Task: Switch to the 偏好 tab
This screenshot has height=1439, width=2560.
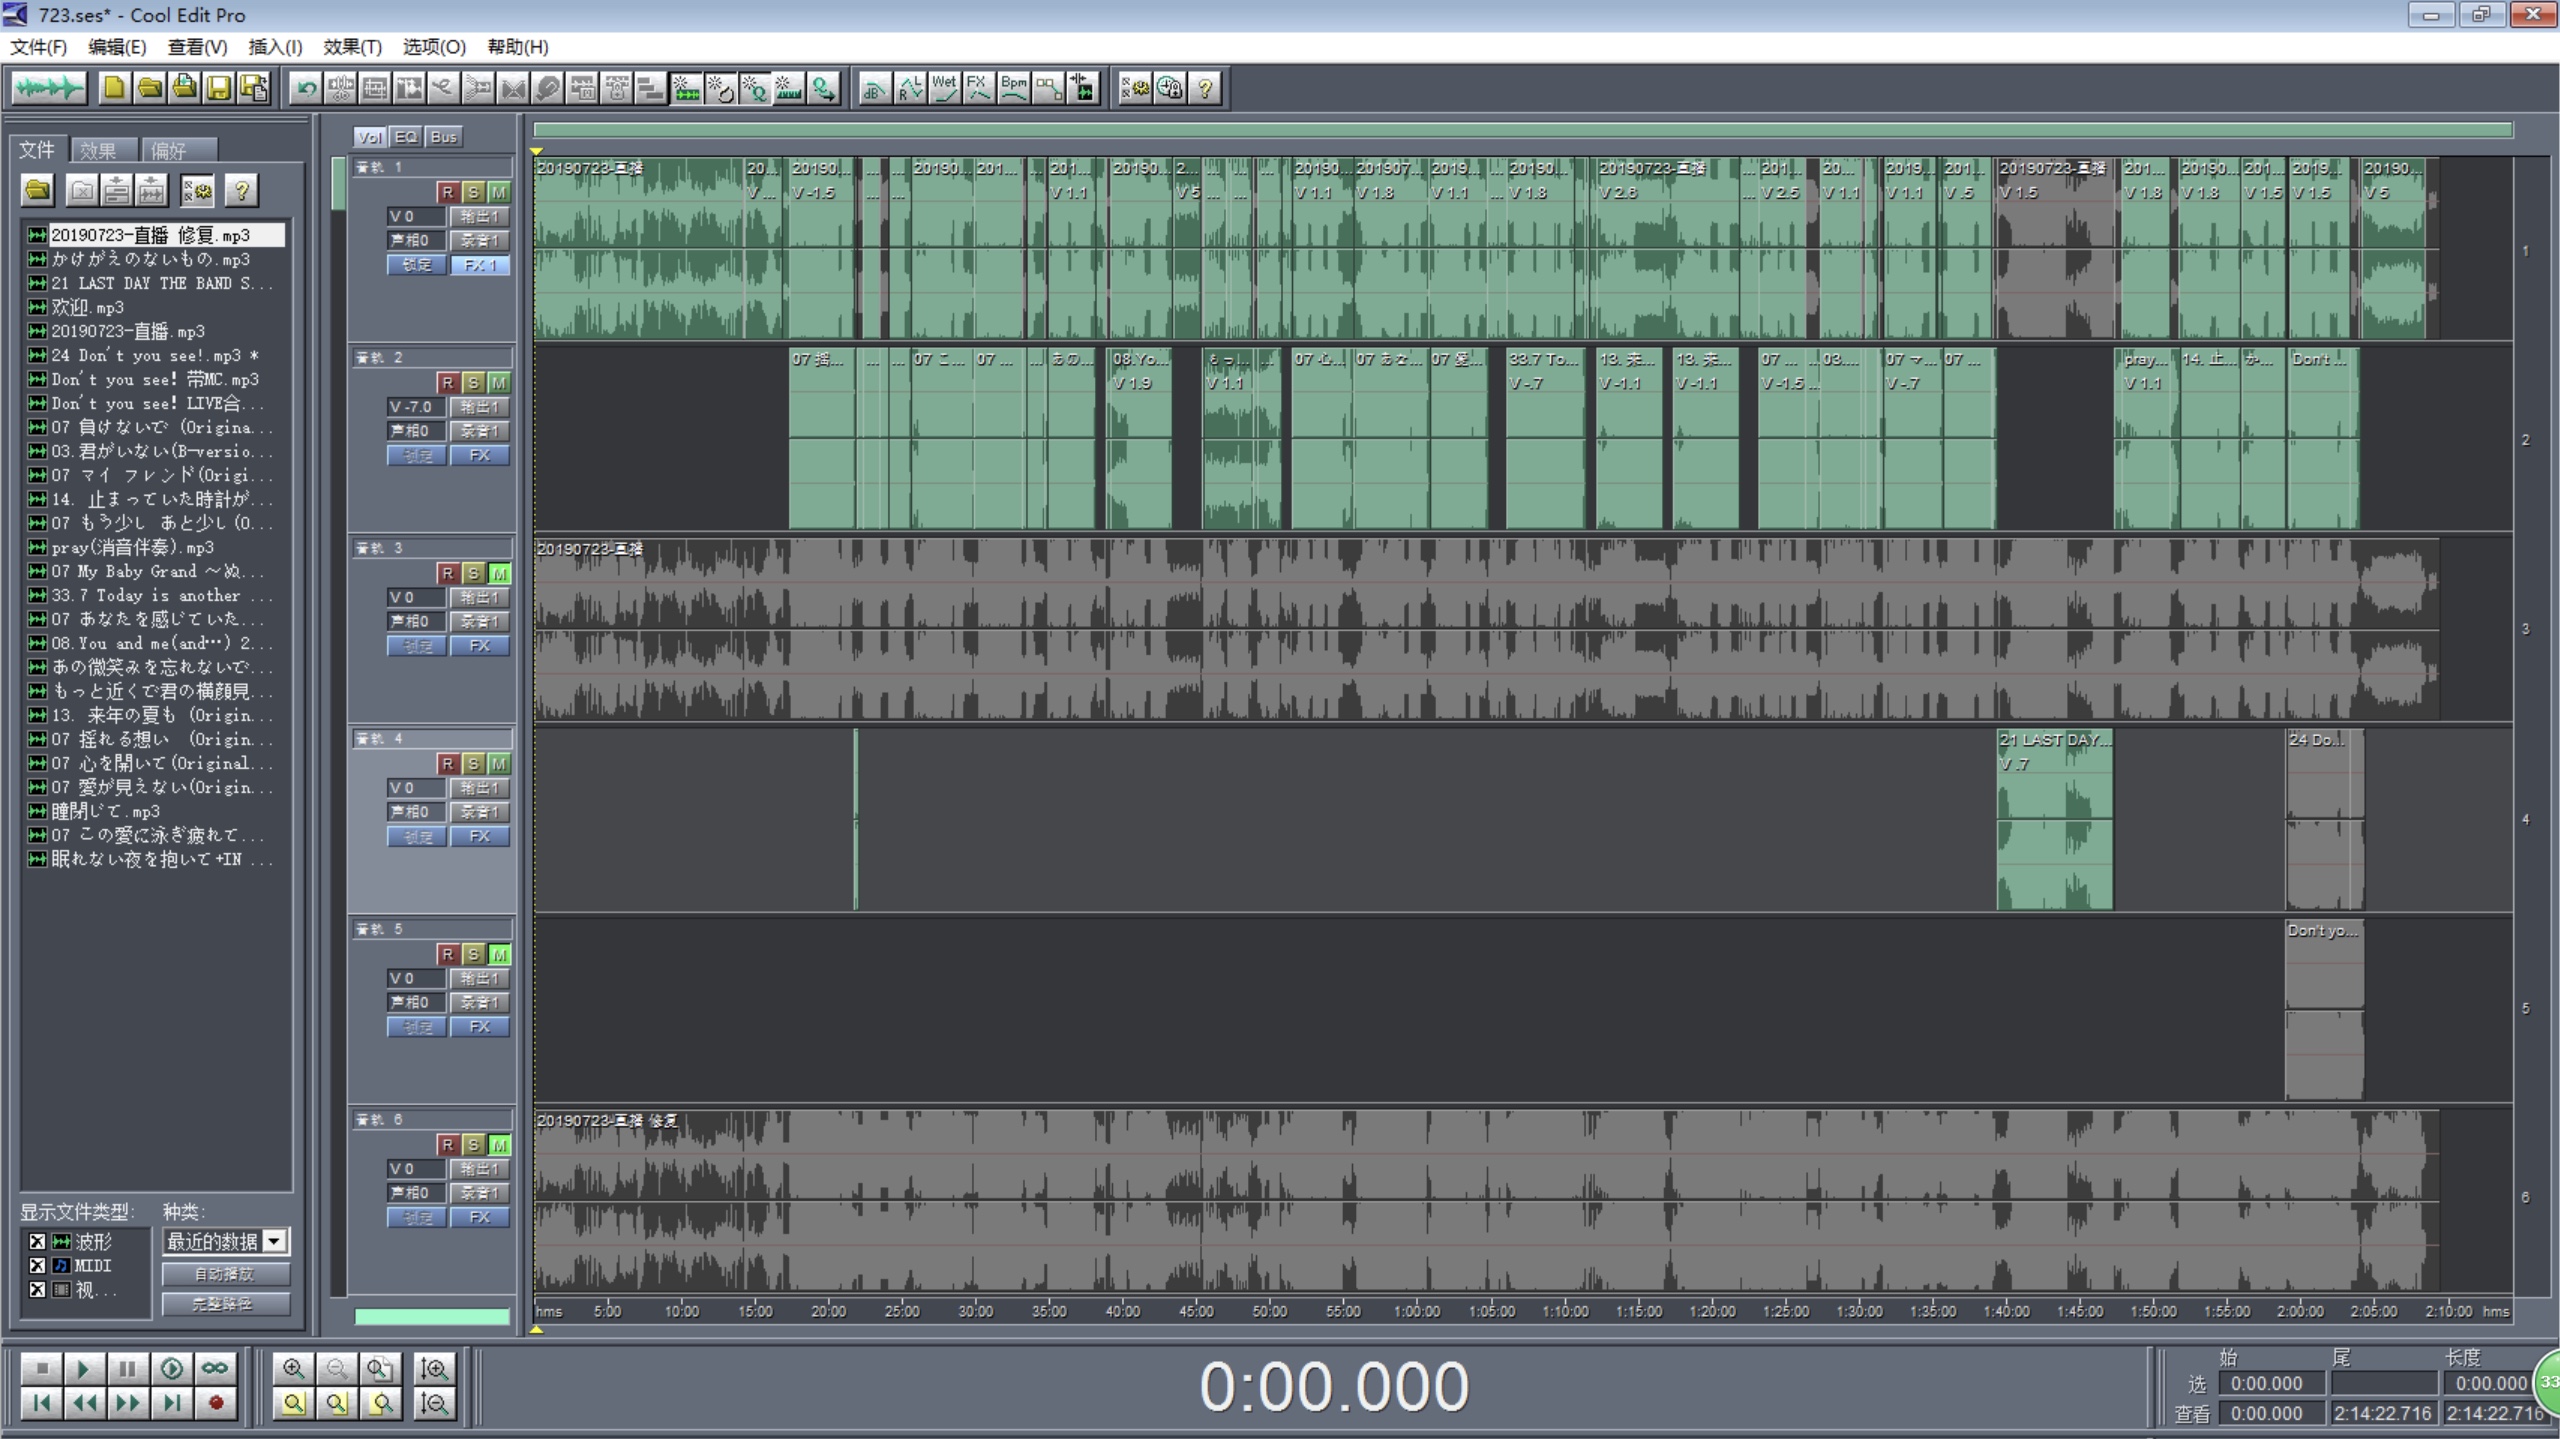Action: [170, 151]
